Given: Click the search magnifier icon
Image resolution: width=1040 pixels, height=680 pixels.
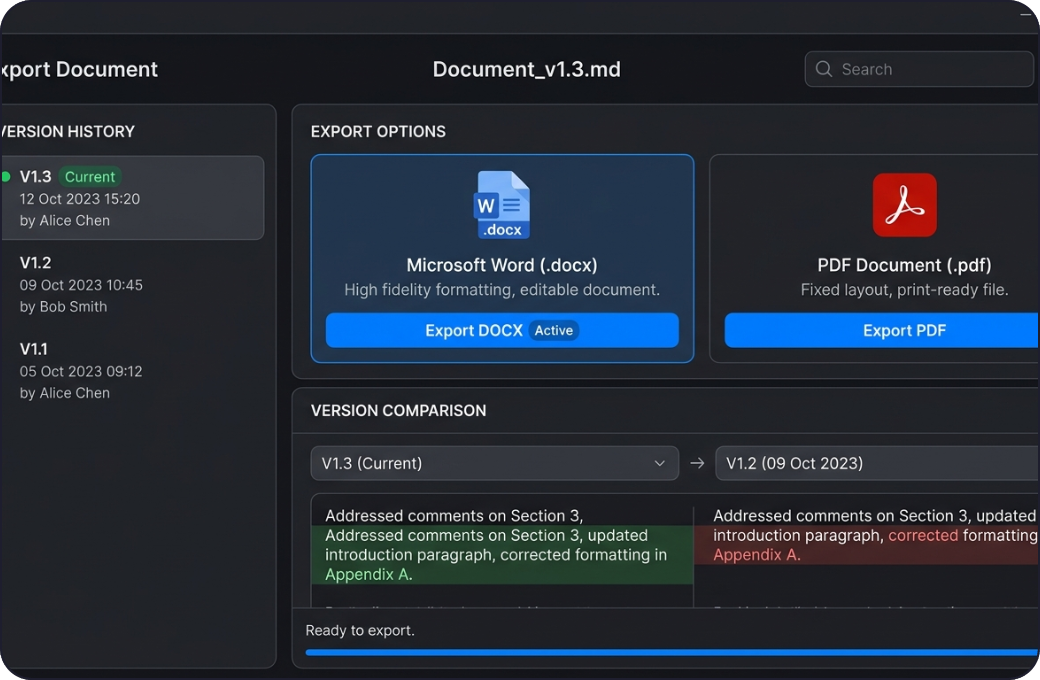Looking at the screenshot, I should coord(823,69).
